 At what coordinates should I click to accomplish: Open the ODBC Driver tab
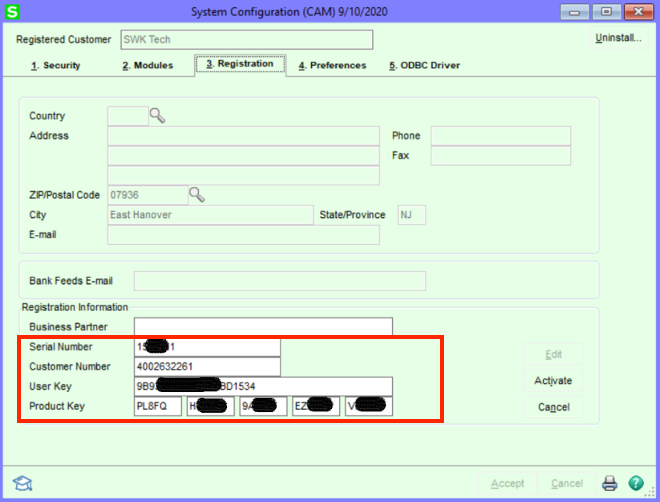point(424,65)
